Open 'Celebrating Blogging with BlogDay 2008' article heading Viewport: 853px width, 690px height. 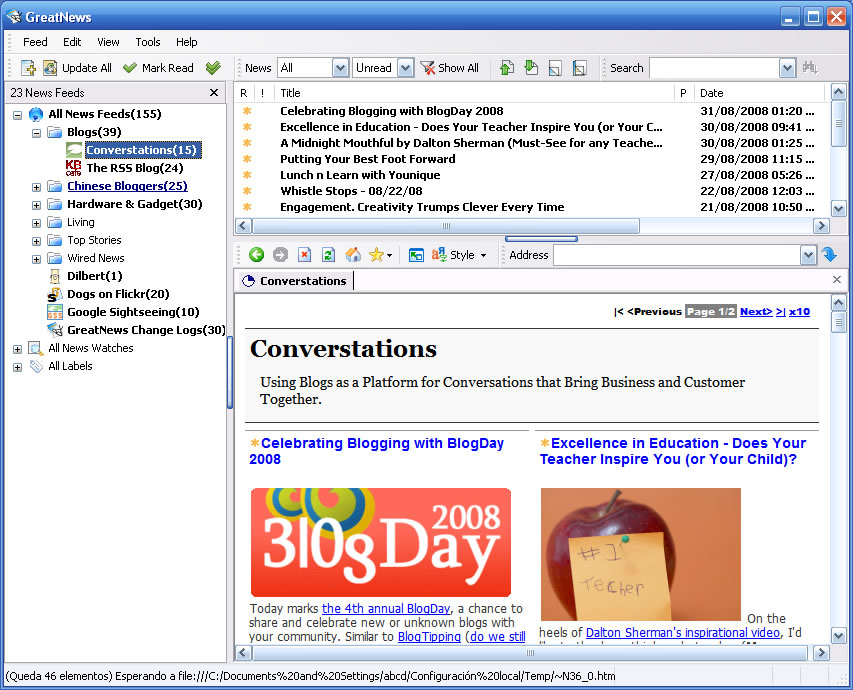pyautogui.click(x=376, y=451)
